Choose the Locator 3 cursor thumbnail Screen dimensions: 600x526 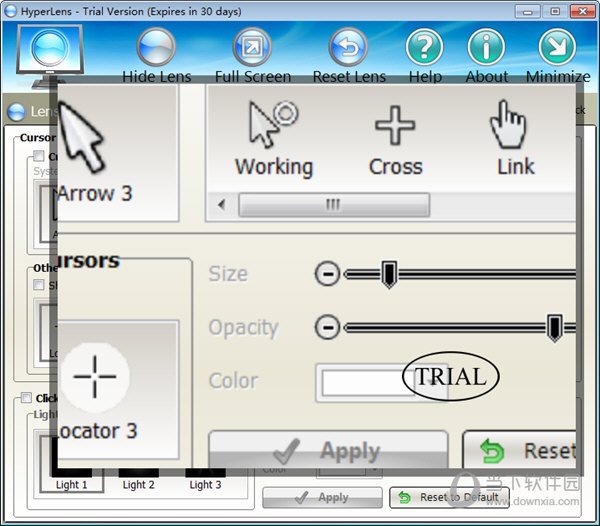pyautogui.click(x=118, y=389)
